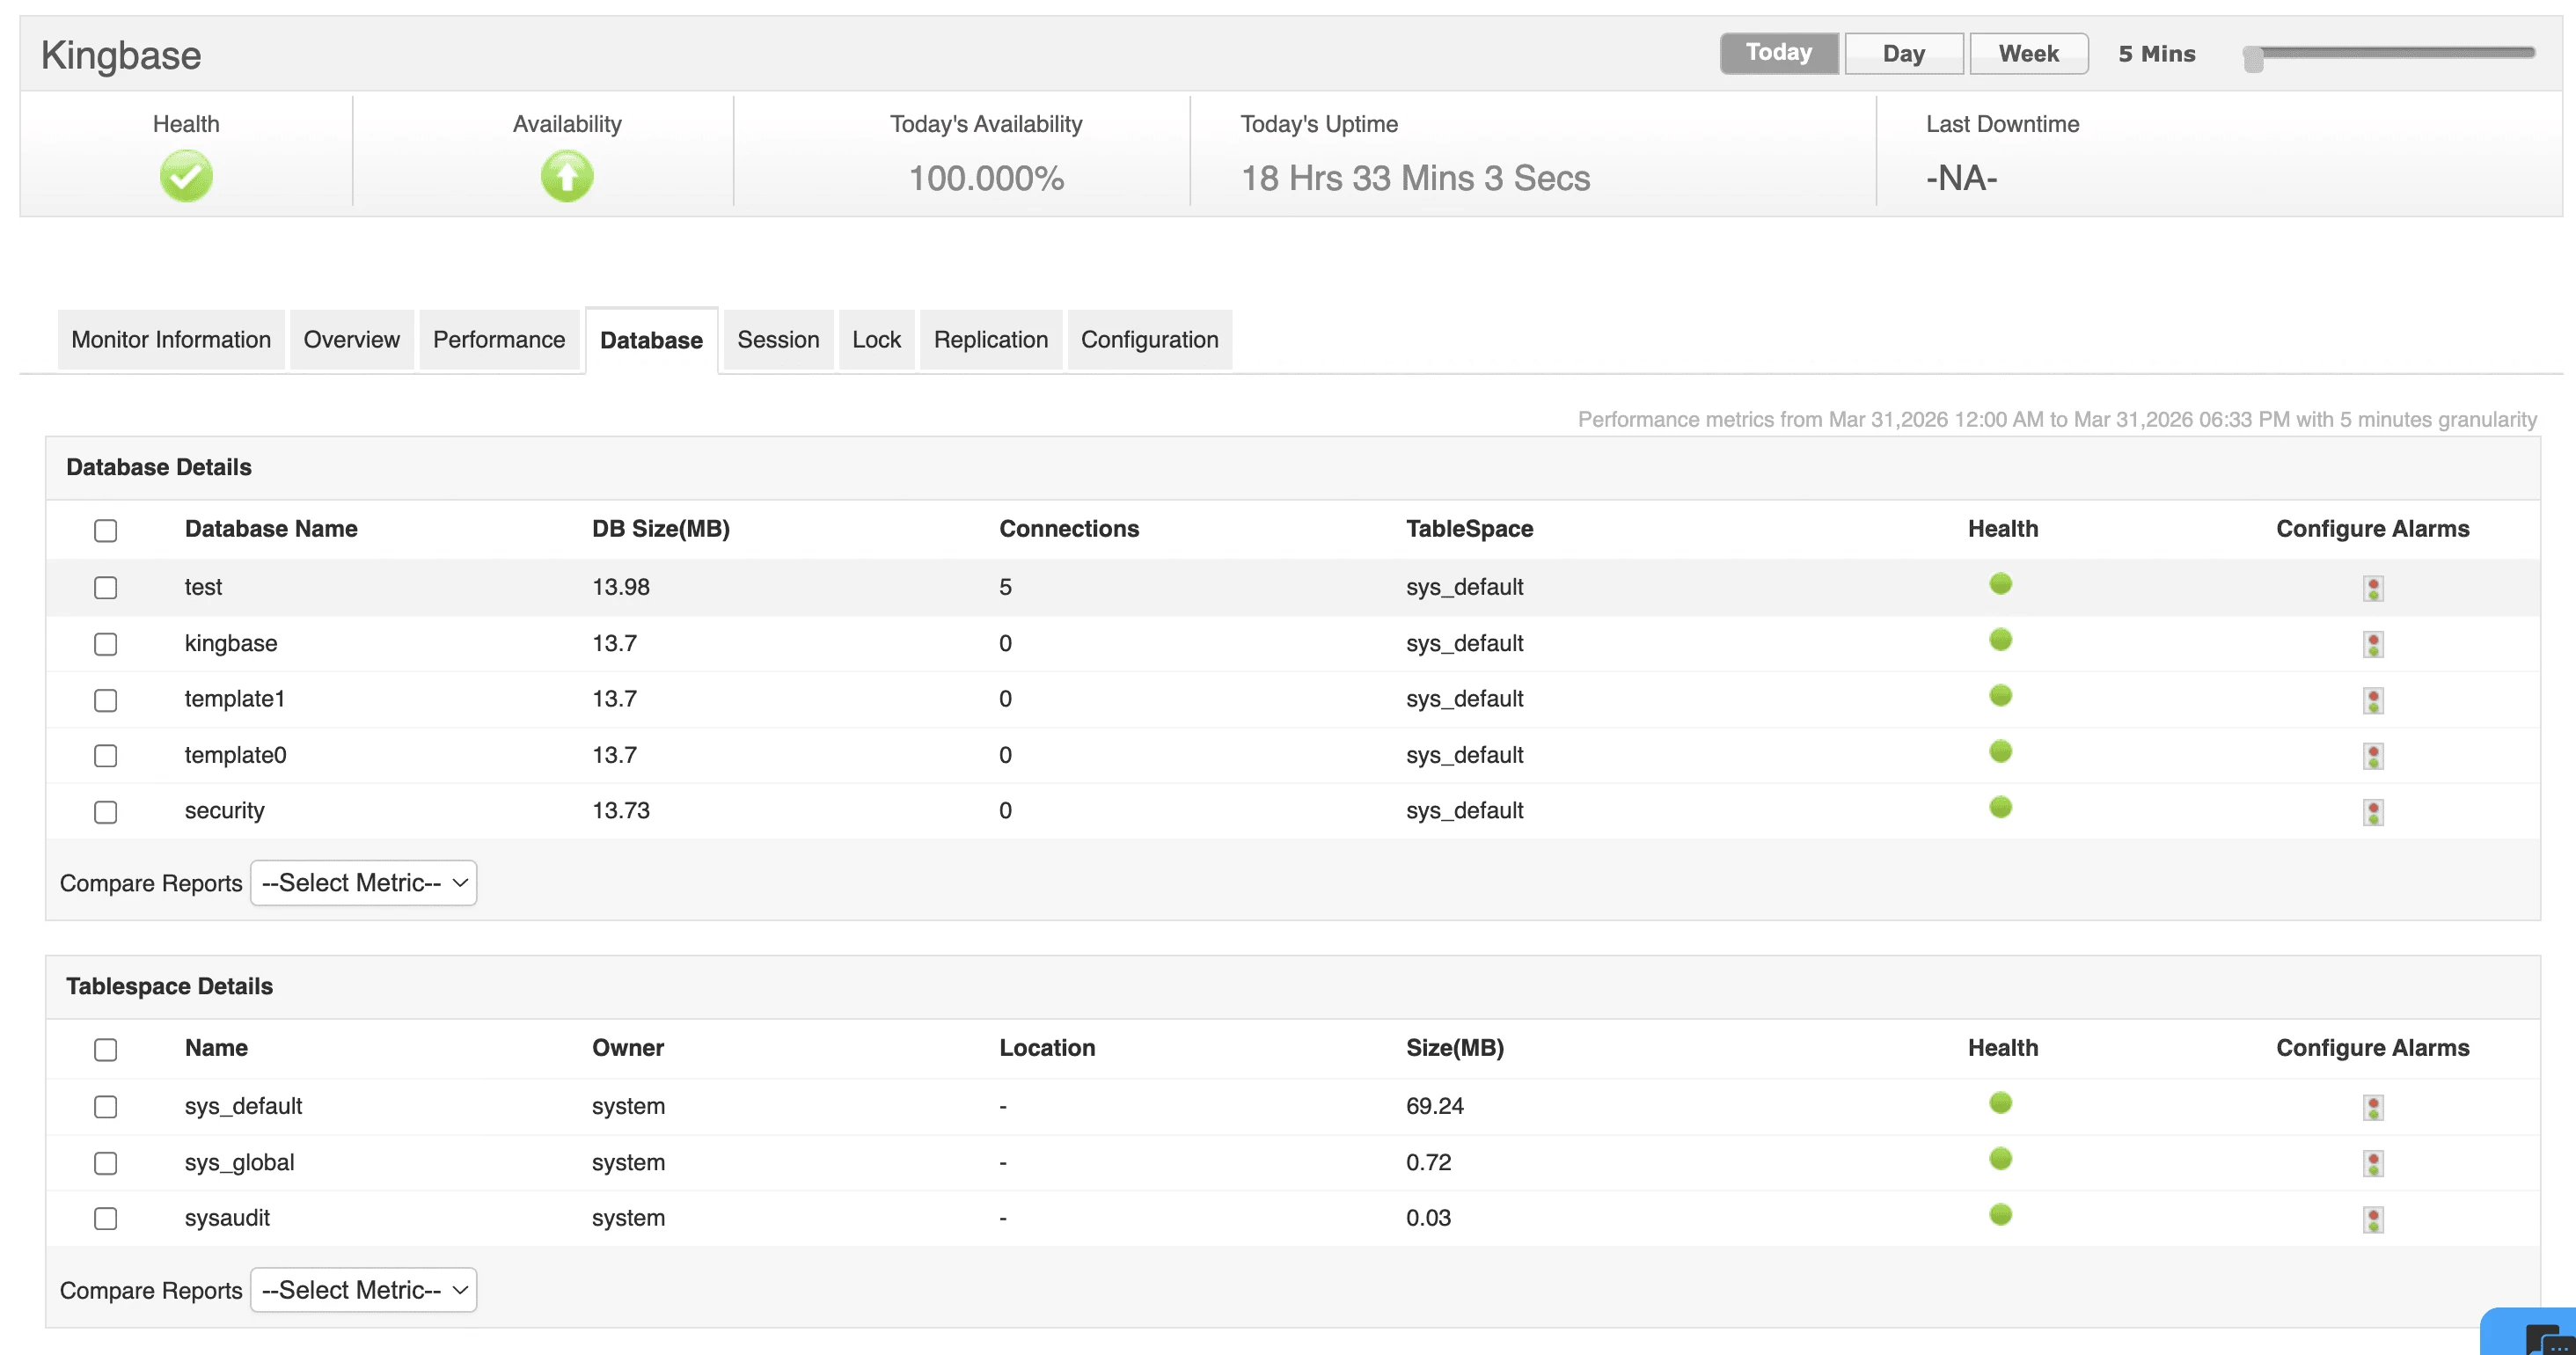
Task: Check the checkbox for the kingbase database
Action: click(105, 644)
